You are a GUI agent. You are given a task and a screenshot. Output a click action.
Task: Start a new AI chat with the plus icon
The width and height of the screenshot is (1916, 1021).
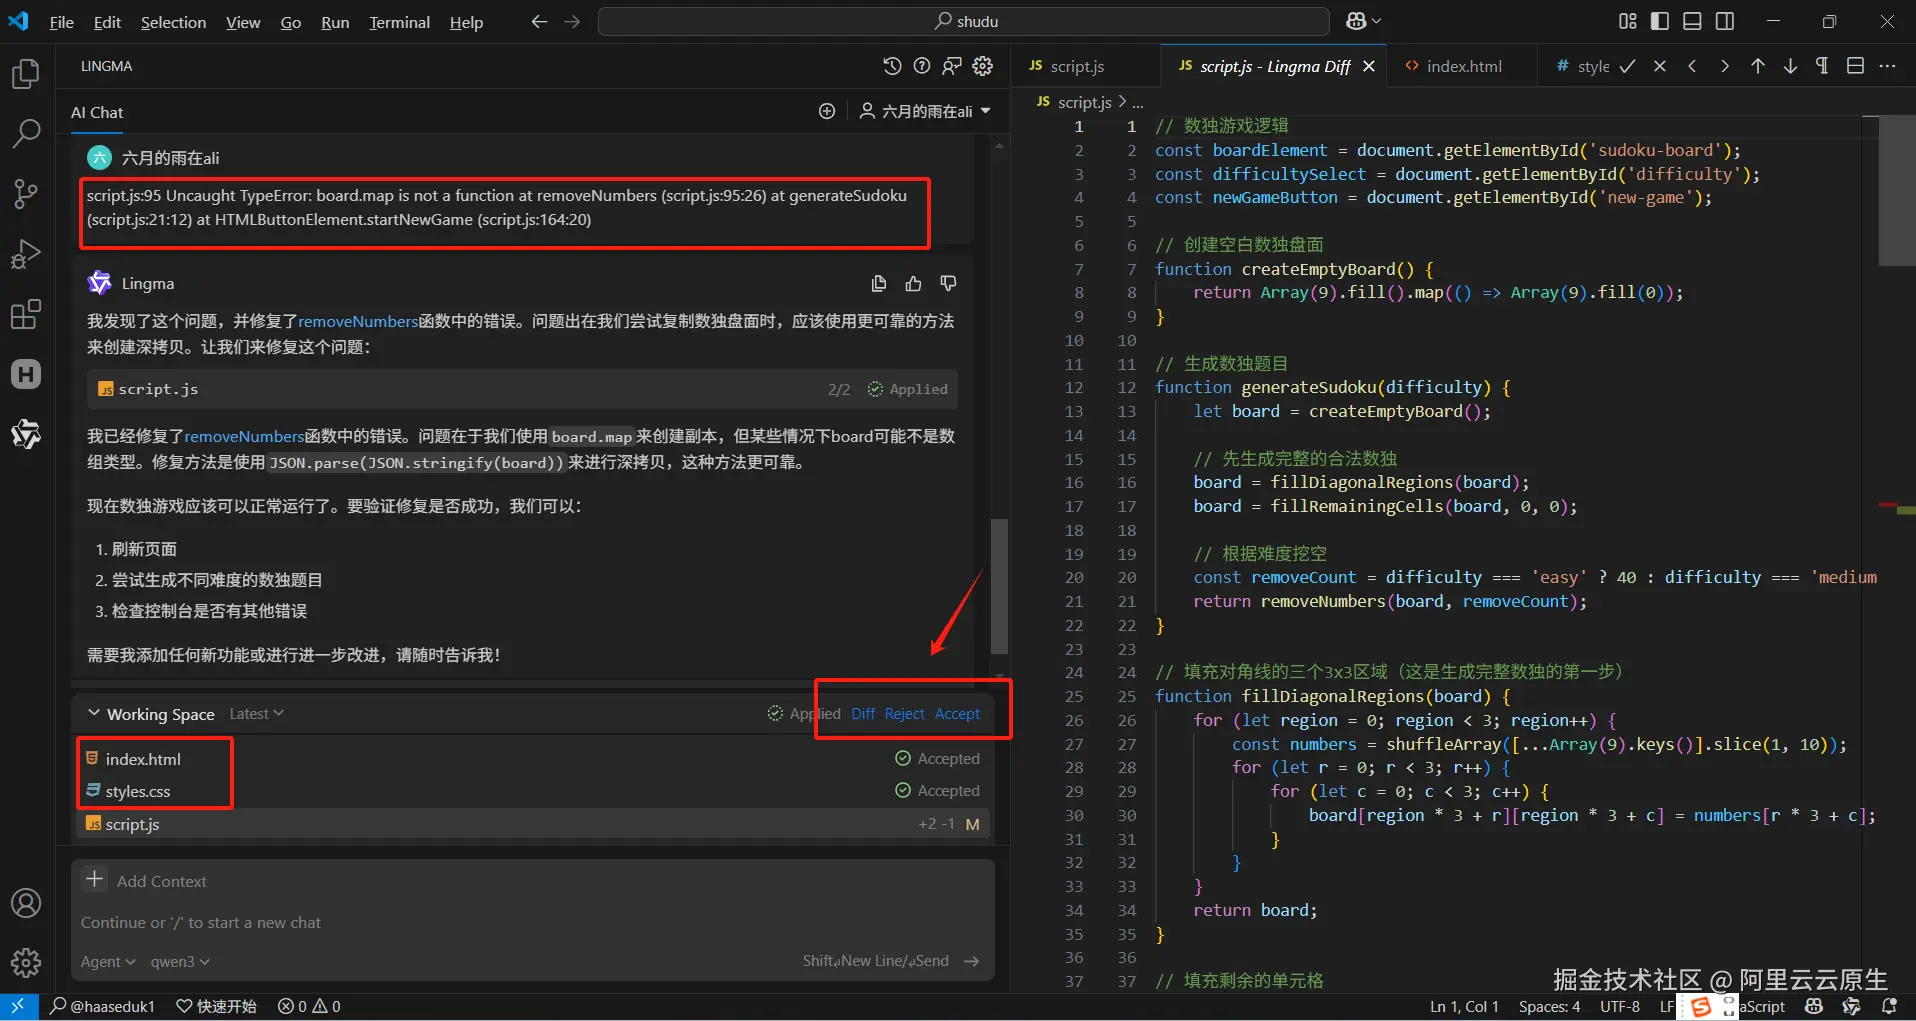pyautogui.click(x=827, y=111)
